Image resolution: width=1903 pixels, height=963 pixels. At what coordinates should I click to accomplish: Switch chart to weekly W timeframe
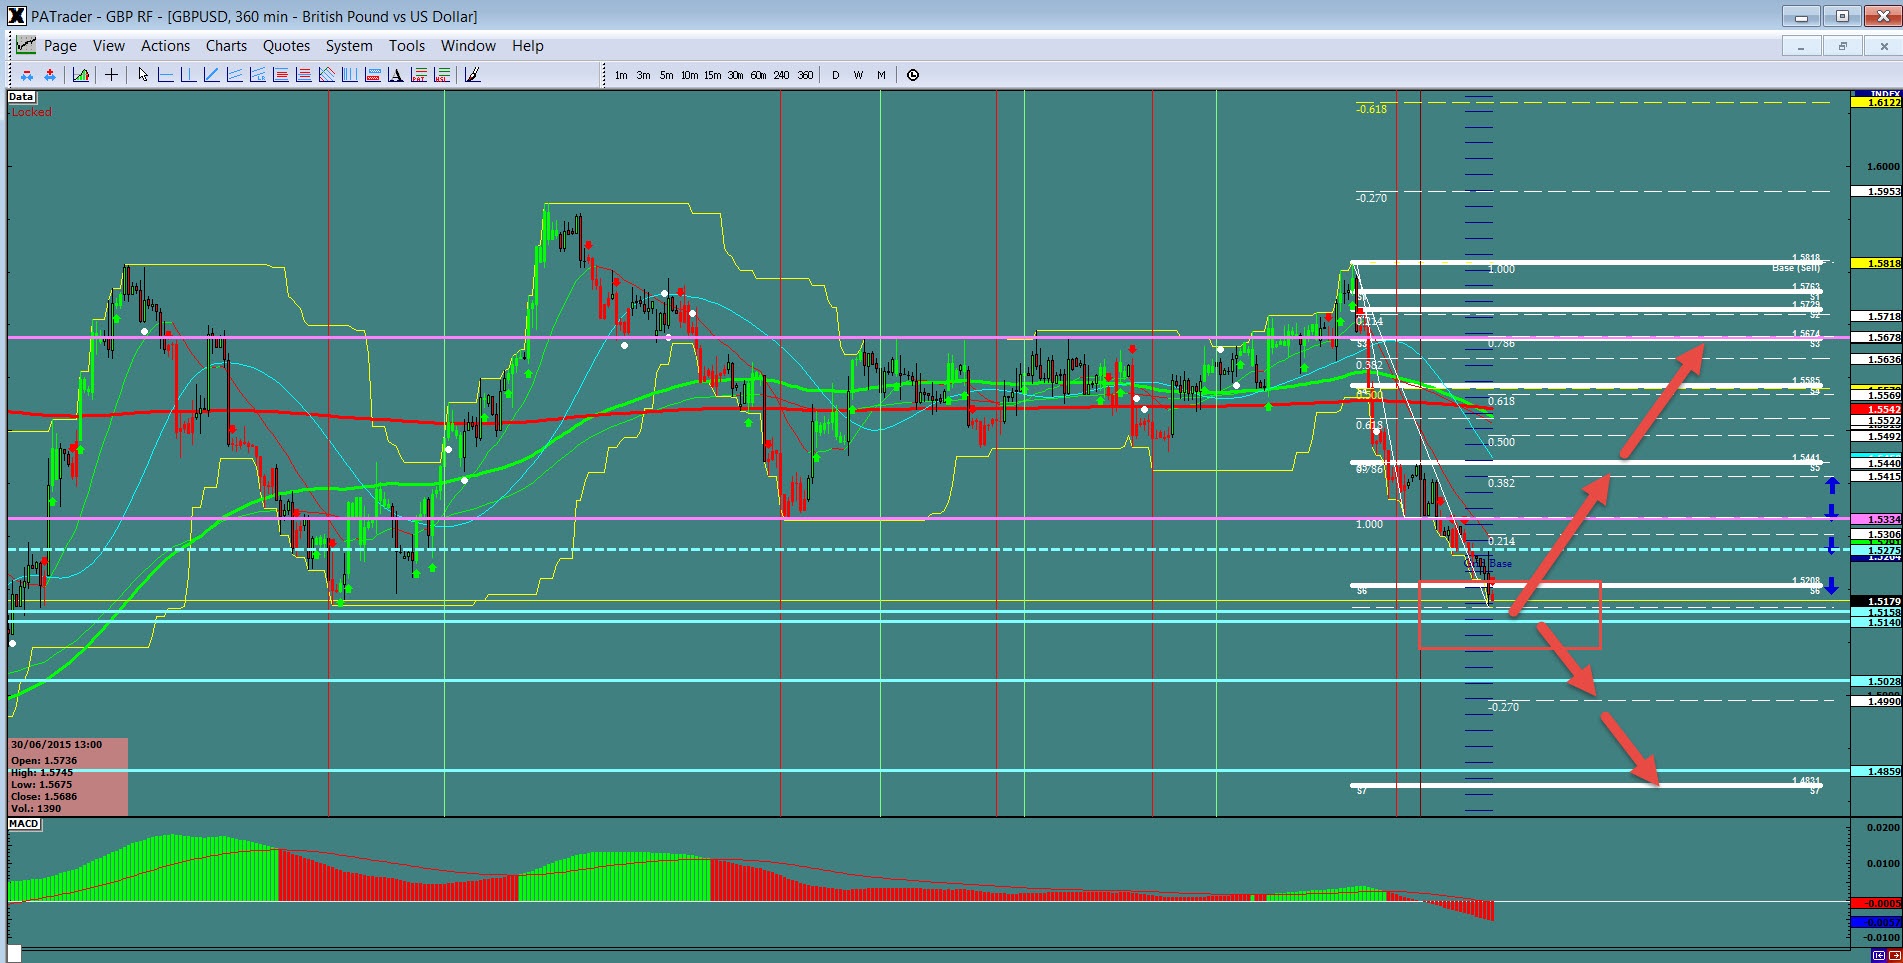point(858,75)
